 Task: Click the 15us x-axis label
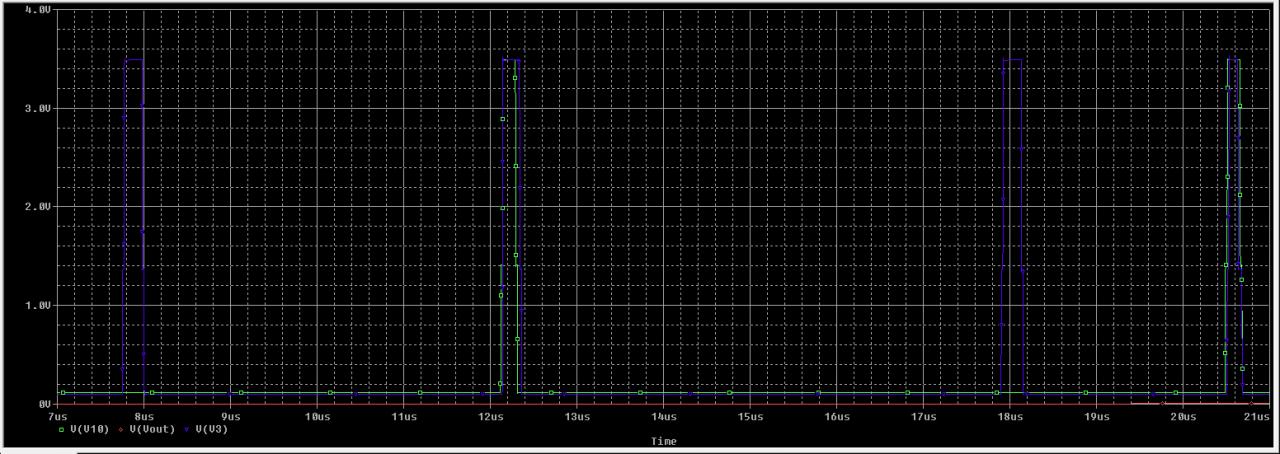[x=750, y=416]
